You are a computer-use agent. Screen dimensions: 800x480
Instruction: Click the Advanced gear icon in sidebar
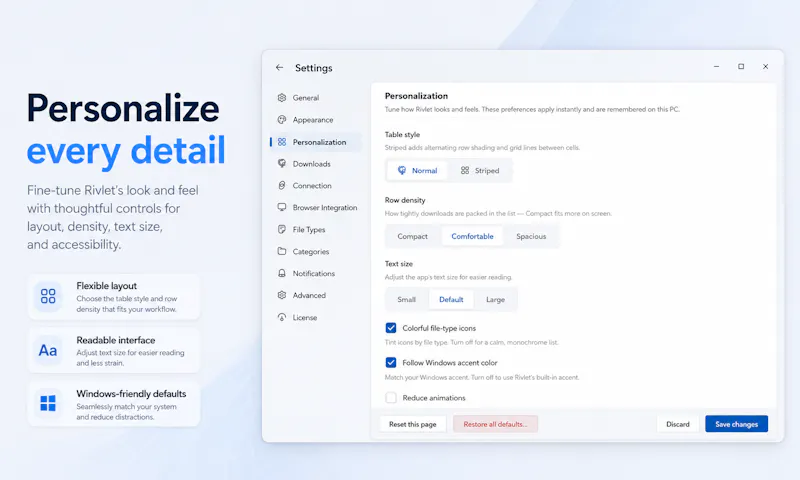click(282, 295)
